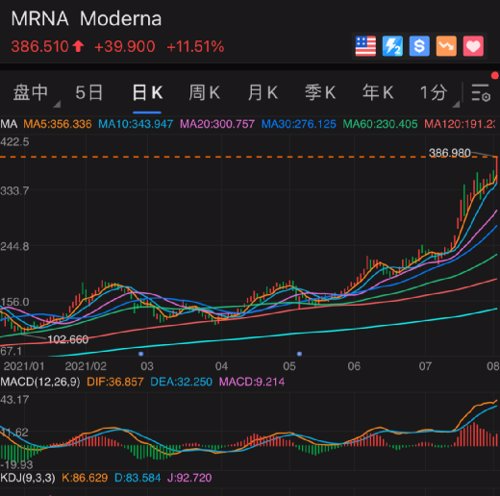Screen dimensions: 500x496
Task: Tap the 422.5 price axis label
Action: click(15, 142)
